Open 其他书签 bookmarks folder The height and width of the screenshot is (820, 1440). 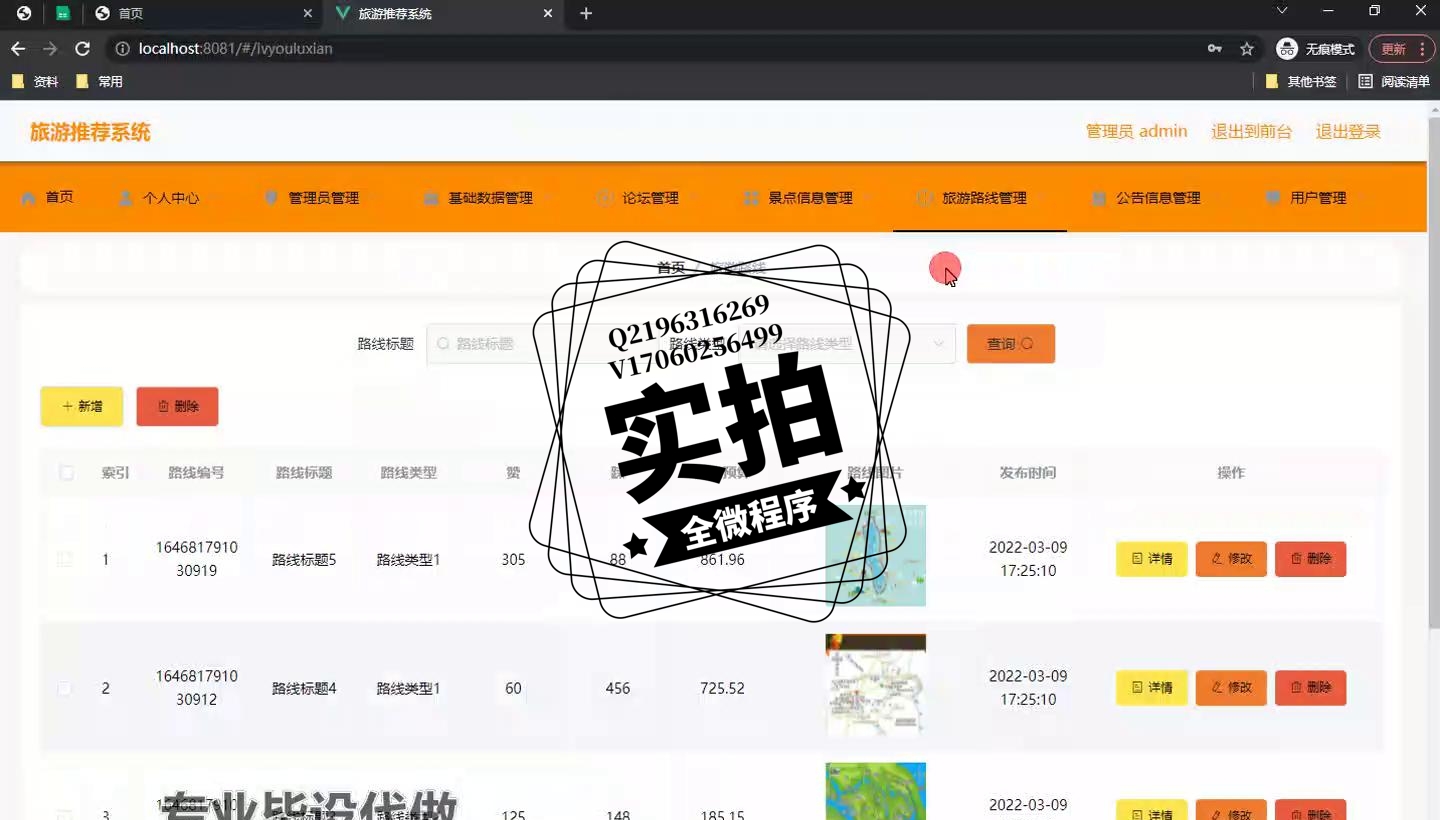pyautogui.click(x=1301, y=82)
